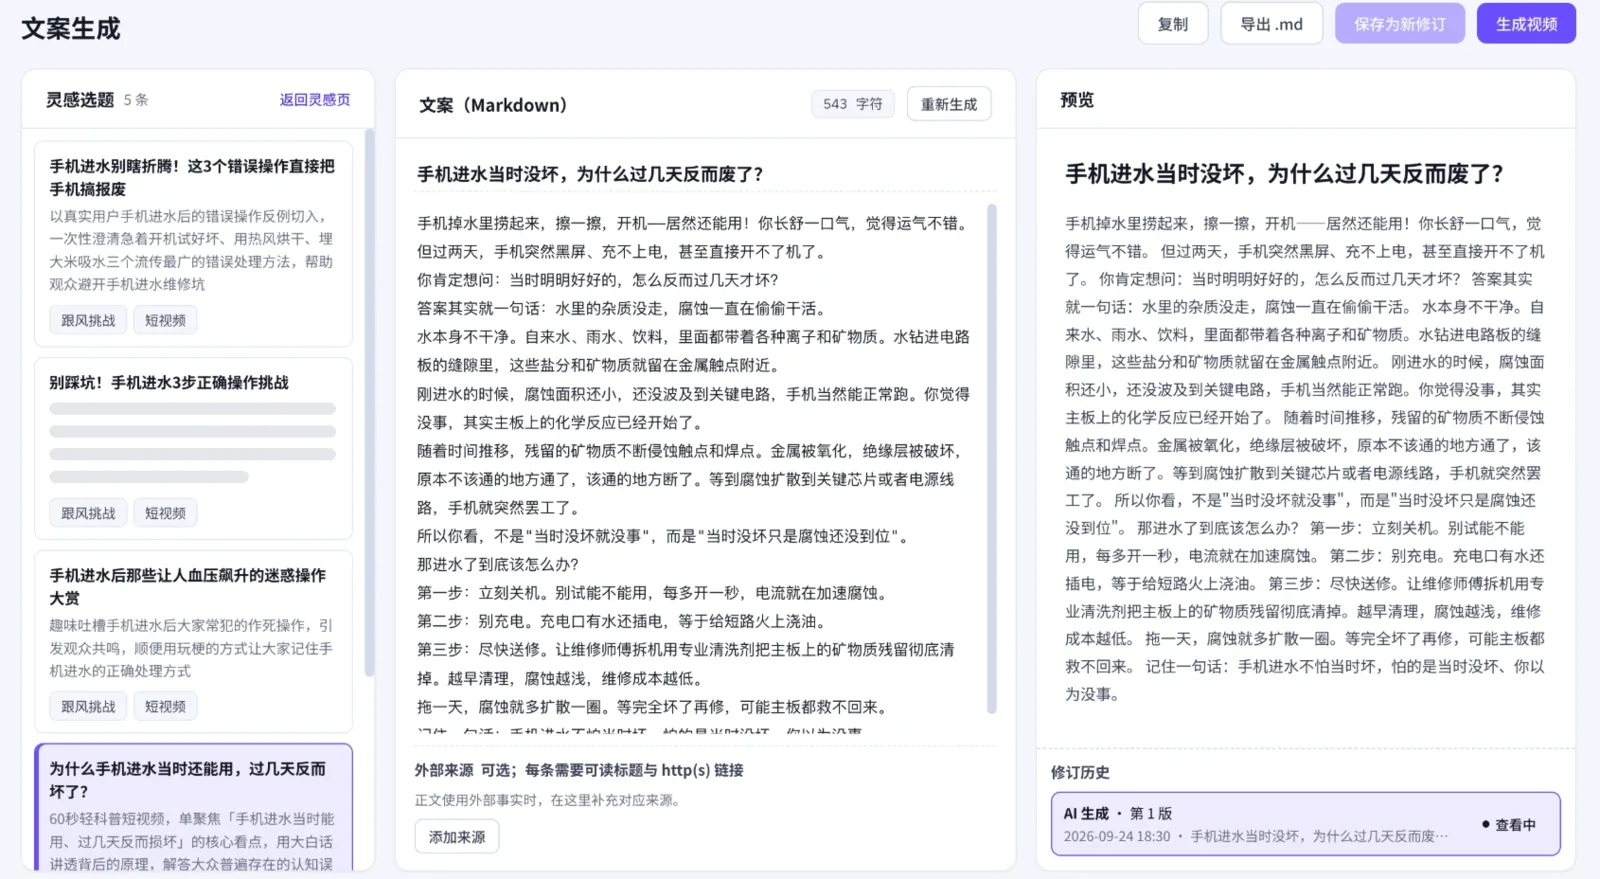Viewport: 1600px width, 879px height.
Task: Click the preview headline 手机进水当时没坏
Action: (1284, 174)
